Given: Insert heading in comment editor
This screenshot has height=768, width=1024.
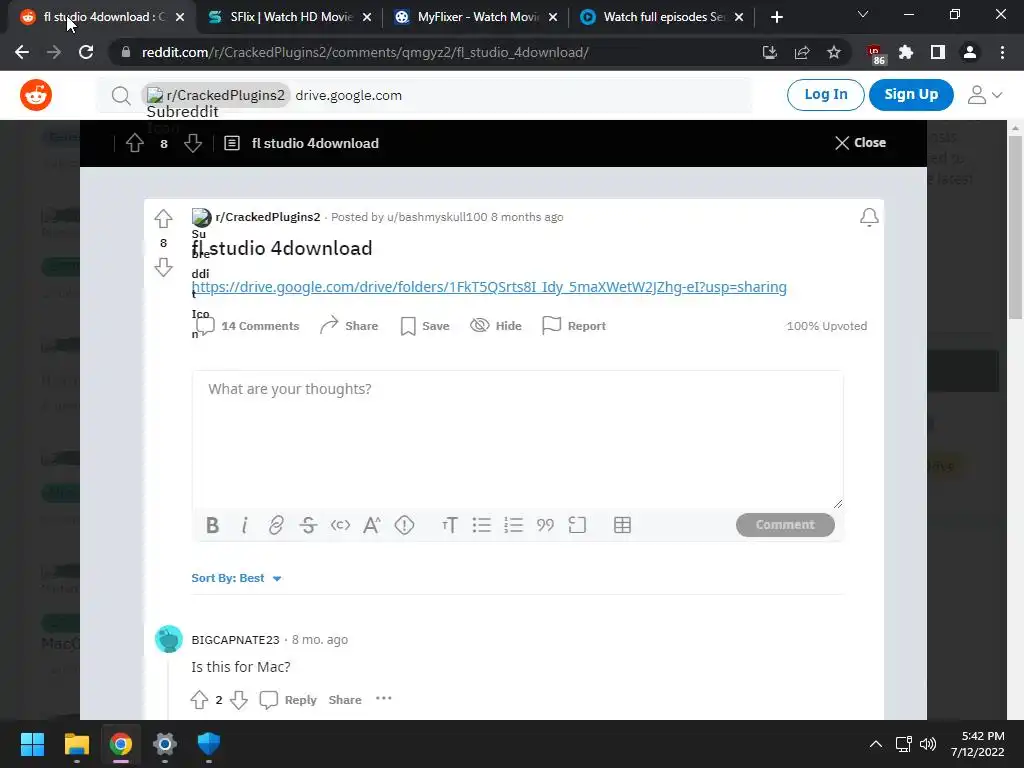Looking at the screenshot, I should coord(449,525).
